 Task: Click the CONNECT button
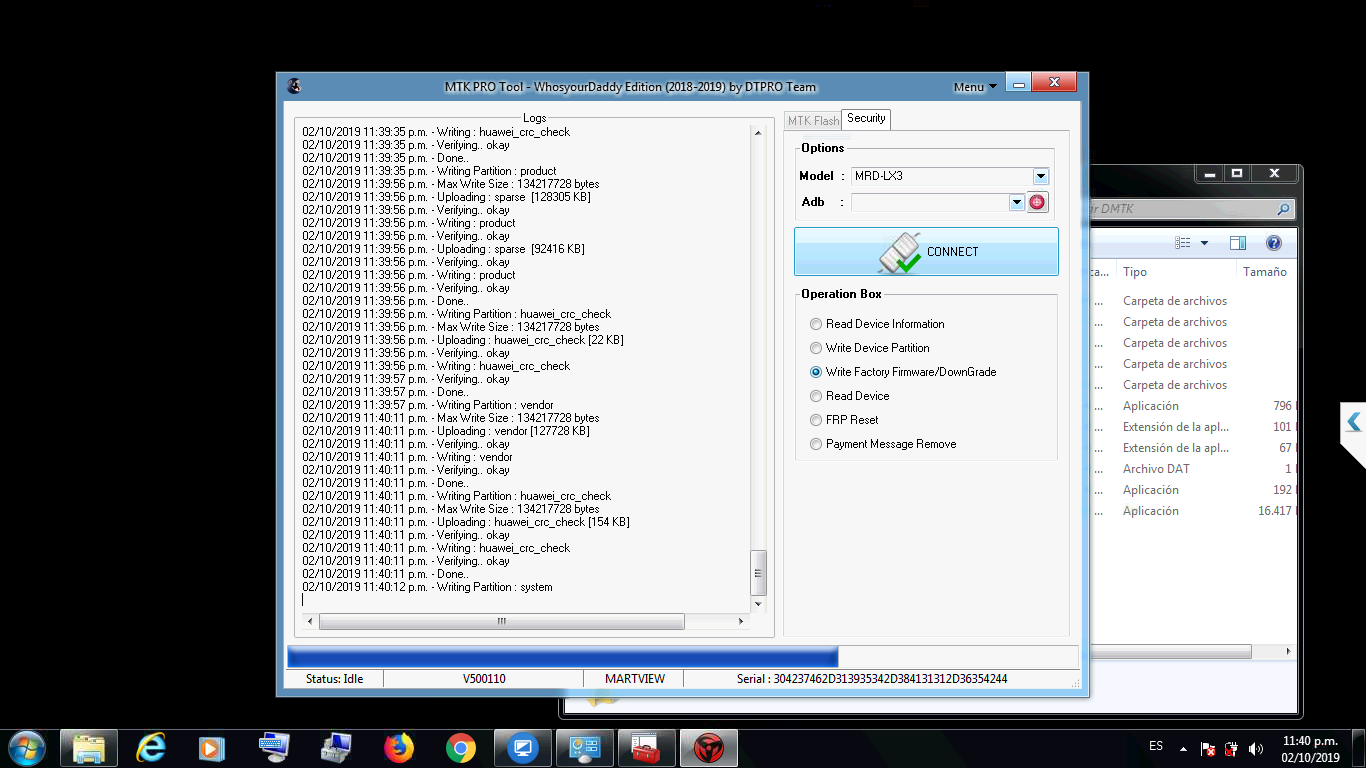click(x=926, y=251)
